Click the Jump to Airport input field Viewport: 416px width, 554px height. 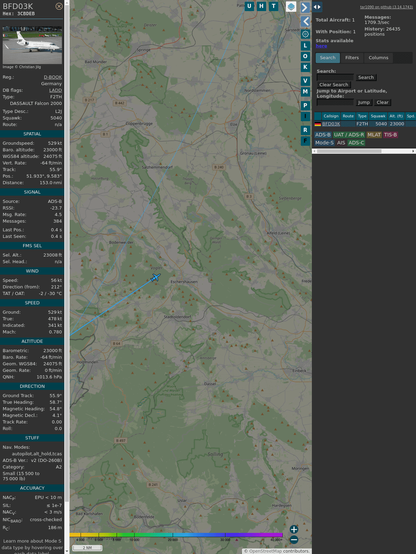[335, 102]
